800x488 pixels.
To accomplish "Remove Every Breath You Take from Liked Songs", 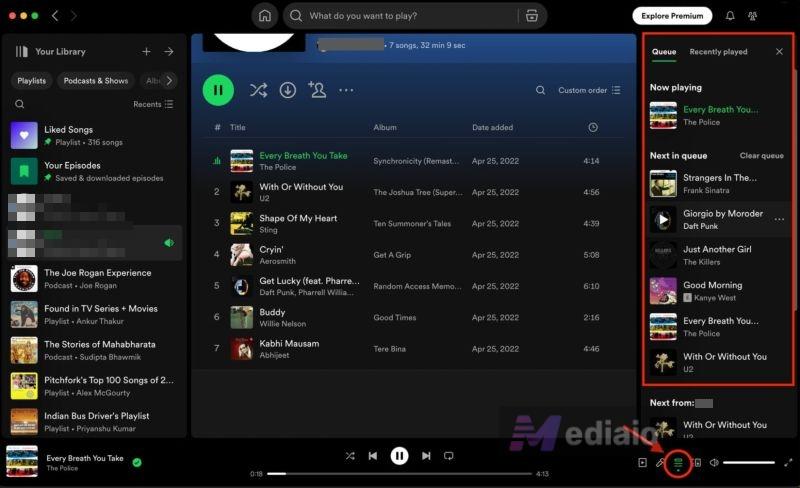I will pyautogui.click(x=137, y=462).
